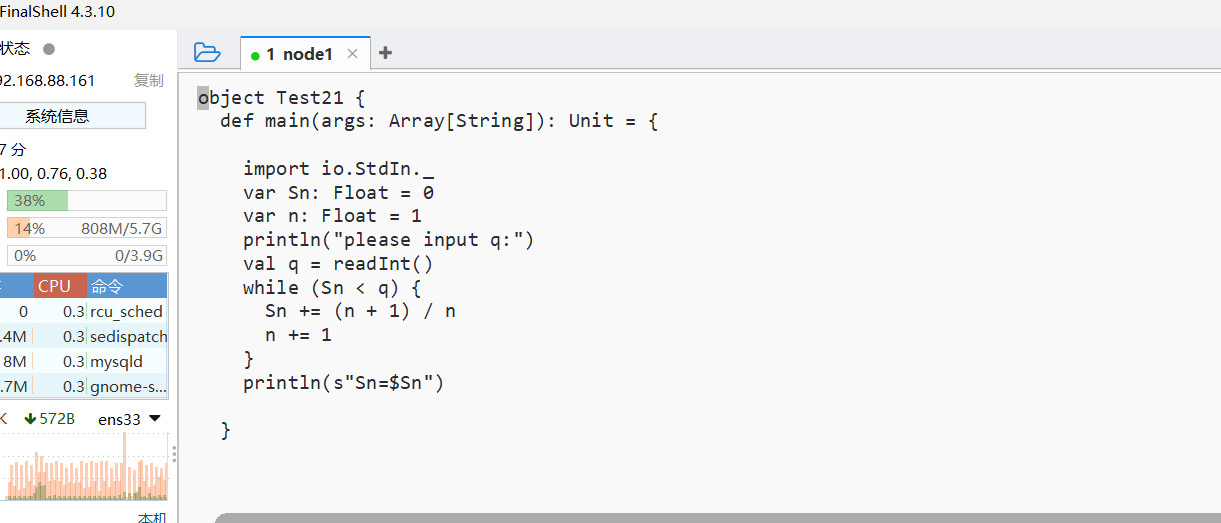Close the node1 tab
The image size is (1221, 523).
(352, 54)
